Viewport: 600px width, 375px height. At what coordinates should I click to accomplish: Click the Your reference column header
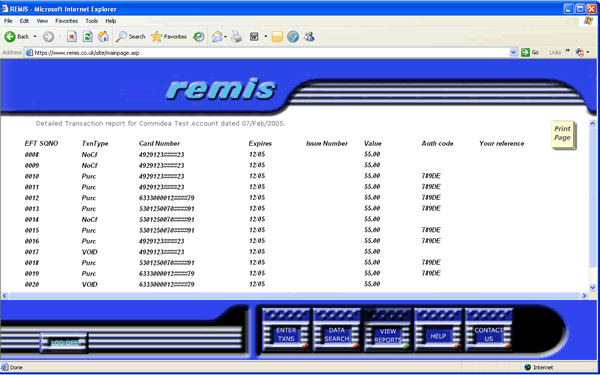pyautogui.click(x=502, y=144)
